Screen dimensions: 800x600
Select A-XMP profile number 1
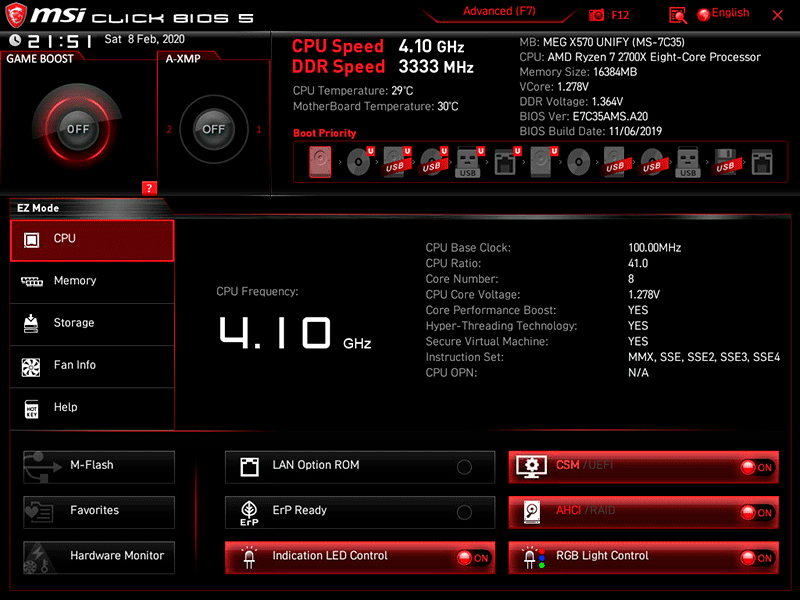click(x=259, y=130)
